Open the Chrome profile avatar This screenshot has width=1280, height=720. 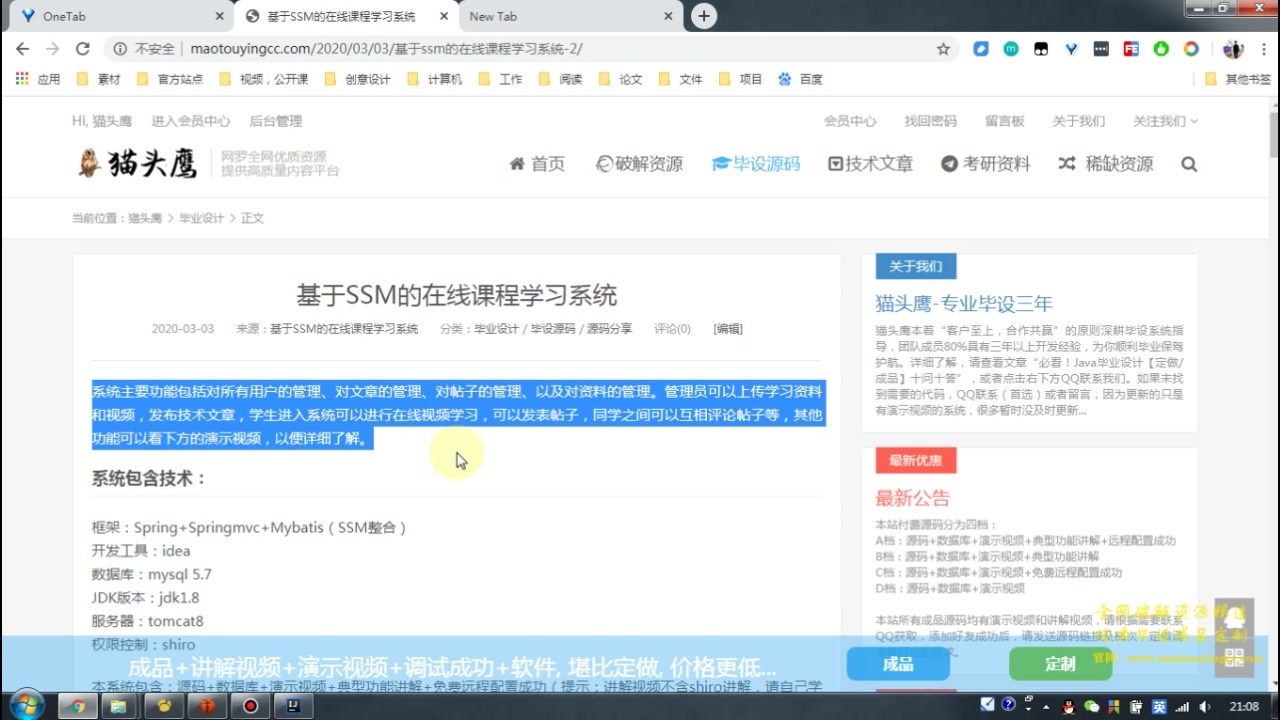click(x=1233, y=48)
